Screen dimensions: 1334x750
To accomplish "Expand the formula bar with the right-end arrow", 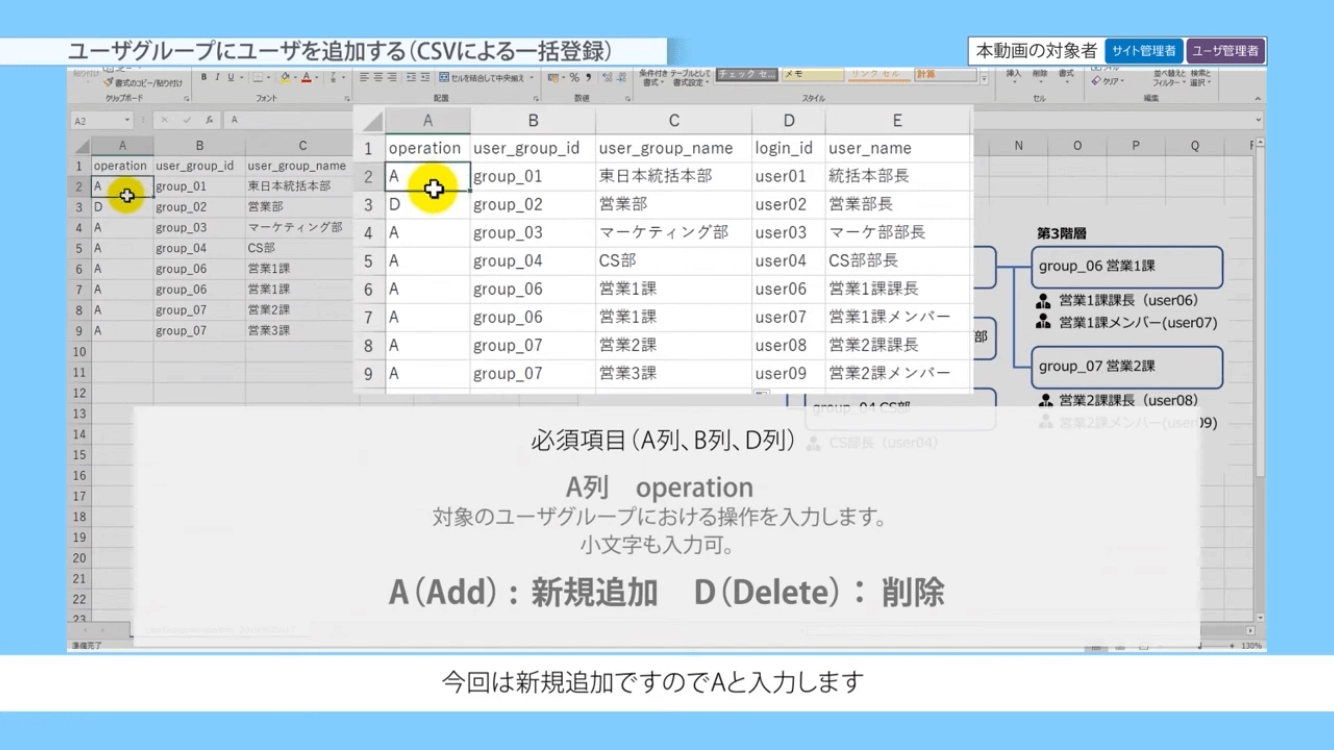I will coord(1258,120).
